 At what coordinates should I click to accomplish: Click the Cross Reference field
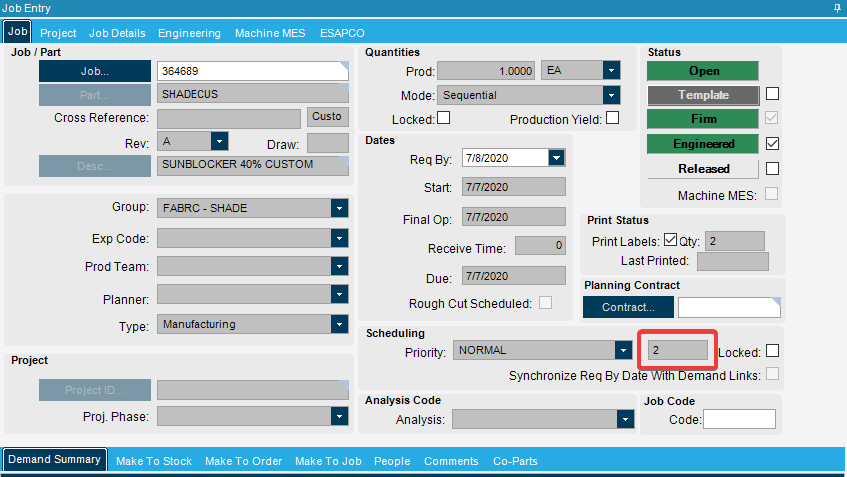(228, 118)
